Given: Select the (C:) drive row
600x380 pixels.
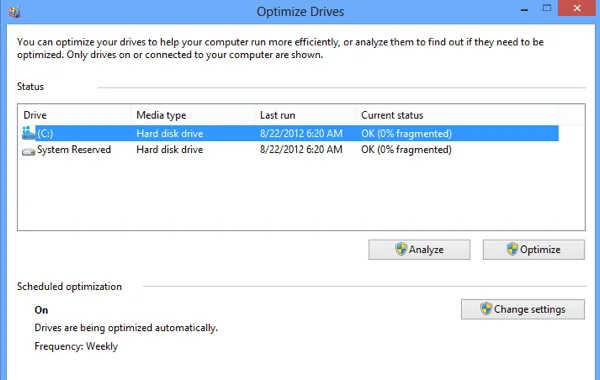Looking at the screenshot, I should pos(290,133).
